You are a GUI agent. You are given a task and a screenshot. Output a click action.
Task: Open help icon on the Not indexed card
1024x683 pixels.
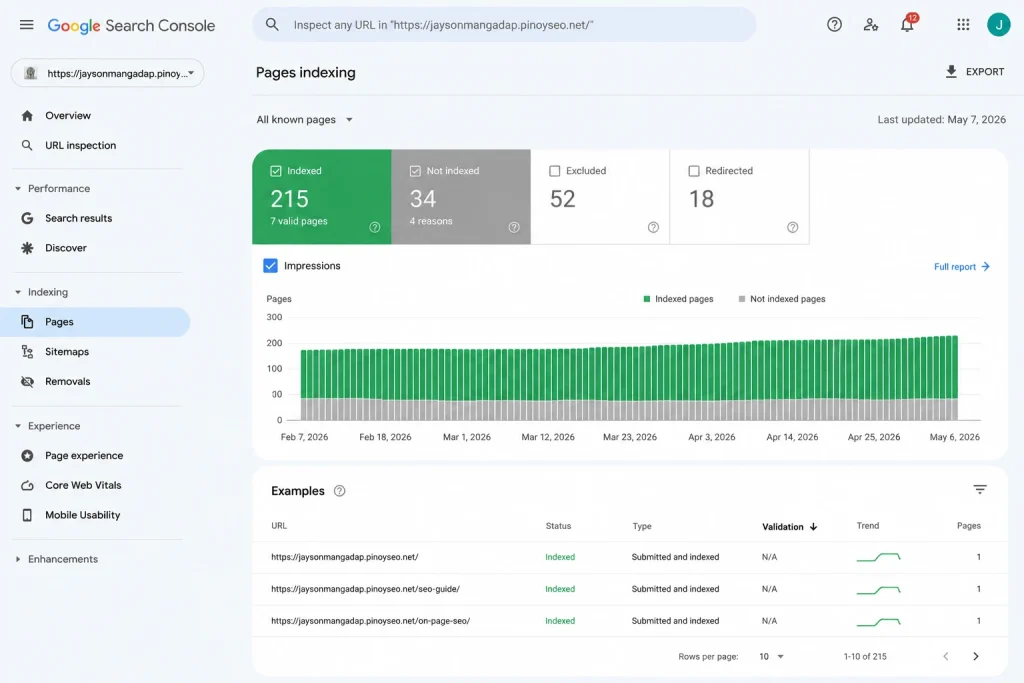514,227
